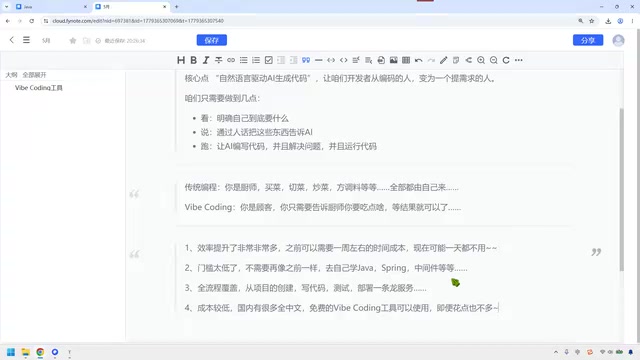This screenshot has height=360, width=640.
Task: Toggle the blue blockquote icon
Action: tap(306, 60)
